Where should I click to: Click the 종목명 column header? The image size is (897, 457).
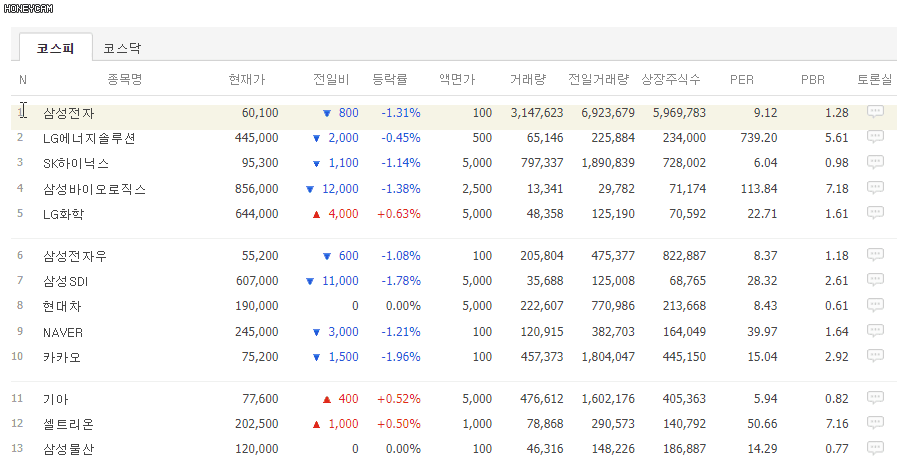coord(125,80)
